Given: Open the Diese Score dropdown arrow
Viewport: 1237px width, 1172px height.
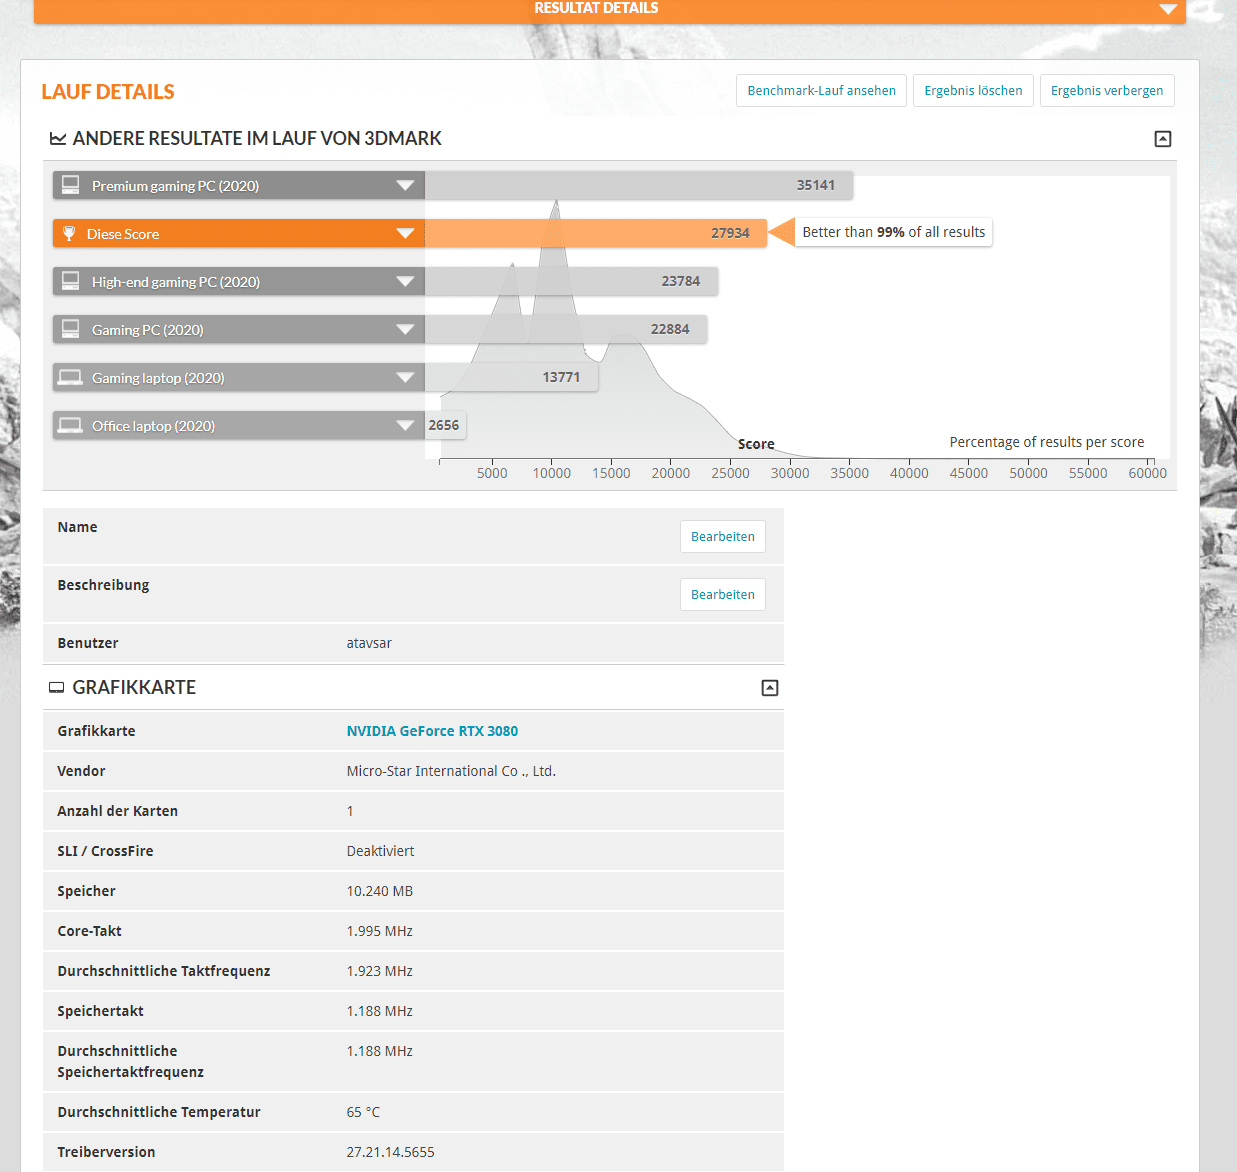Looking at the screenshot, I should coord(405,234).
